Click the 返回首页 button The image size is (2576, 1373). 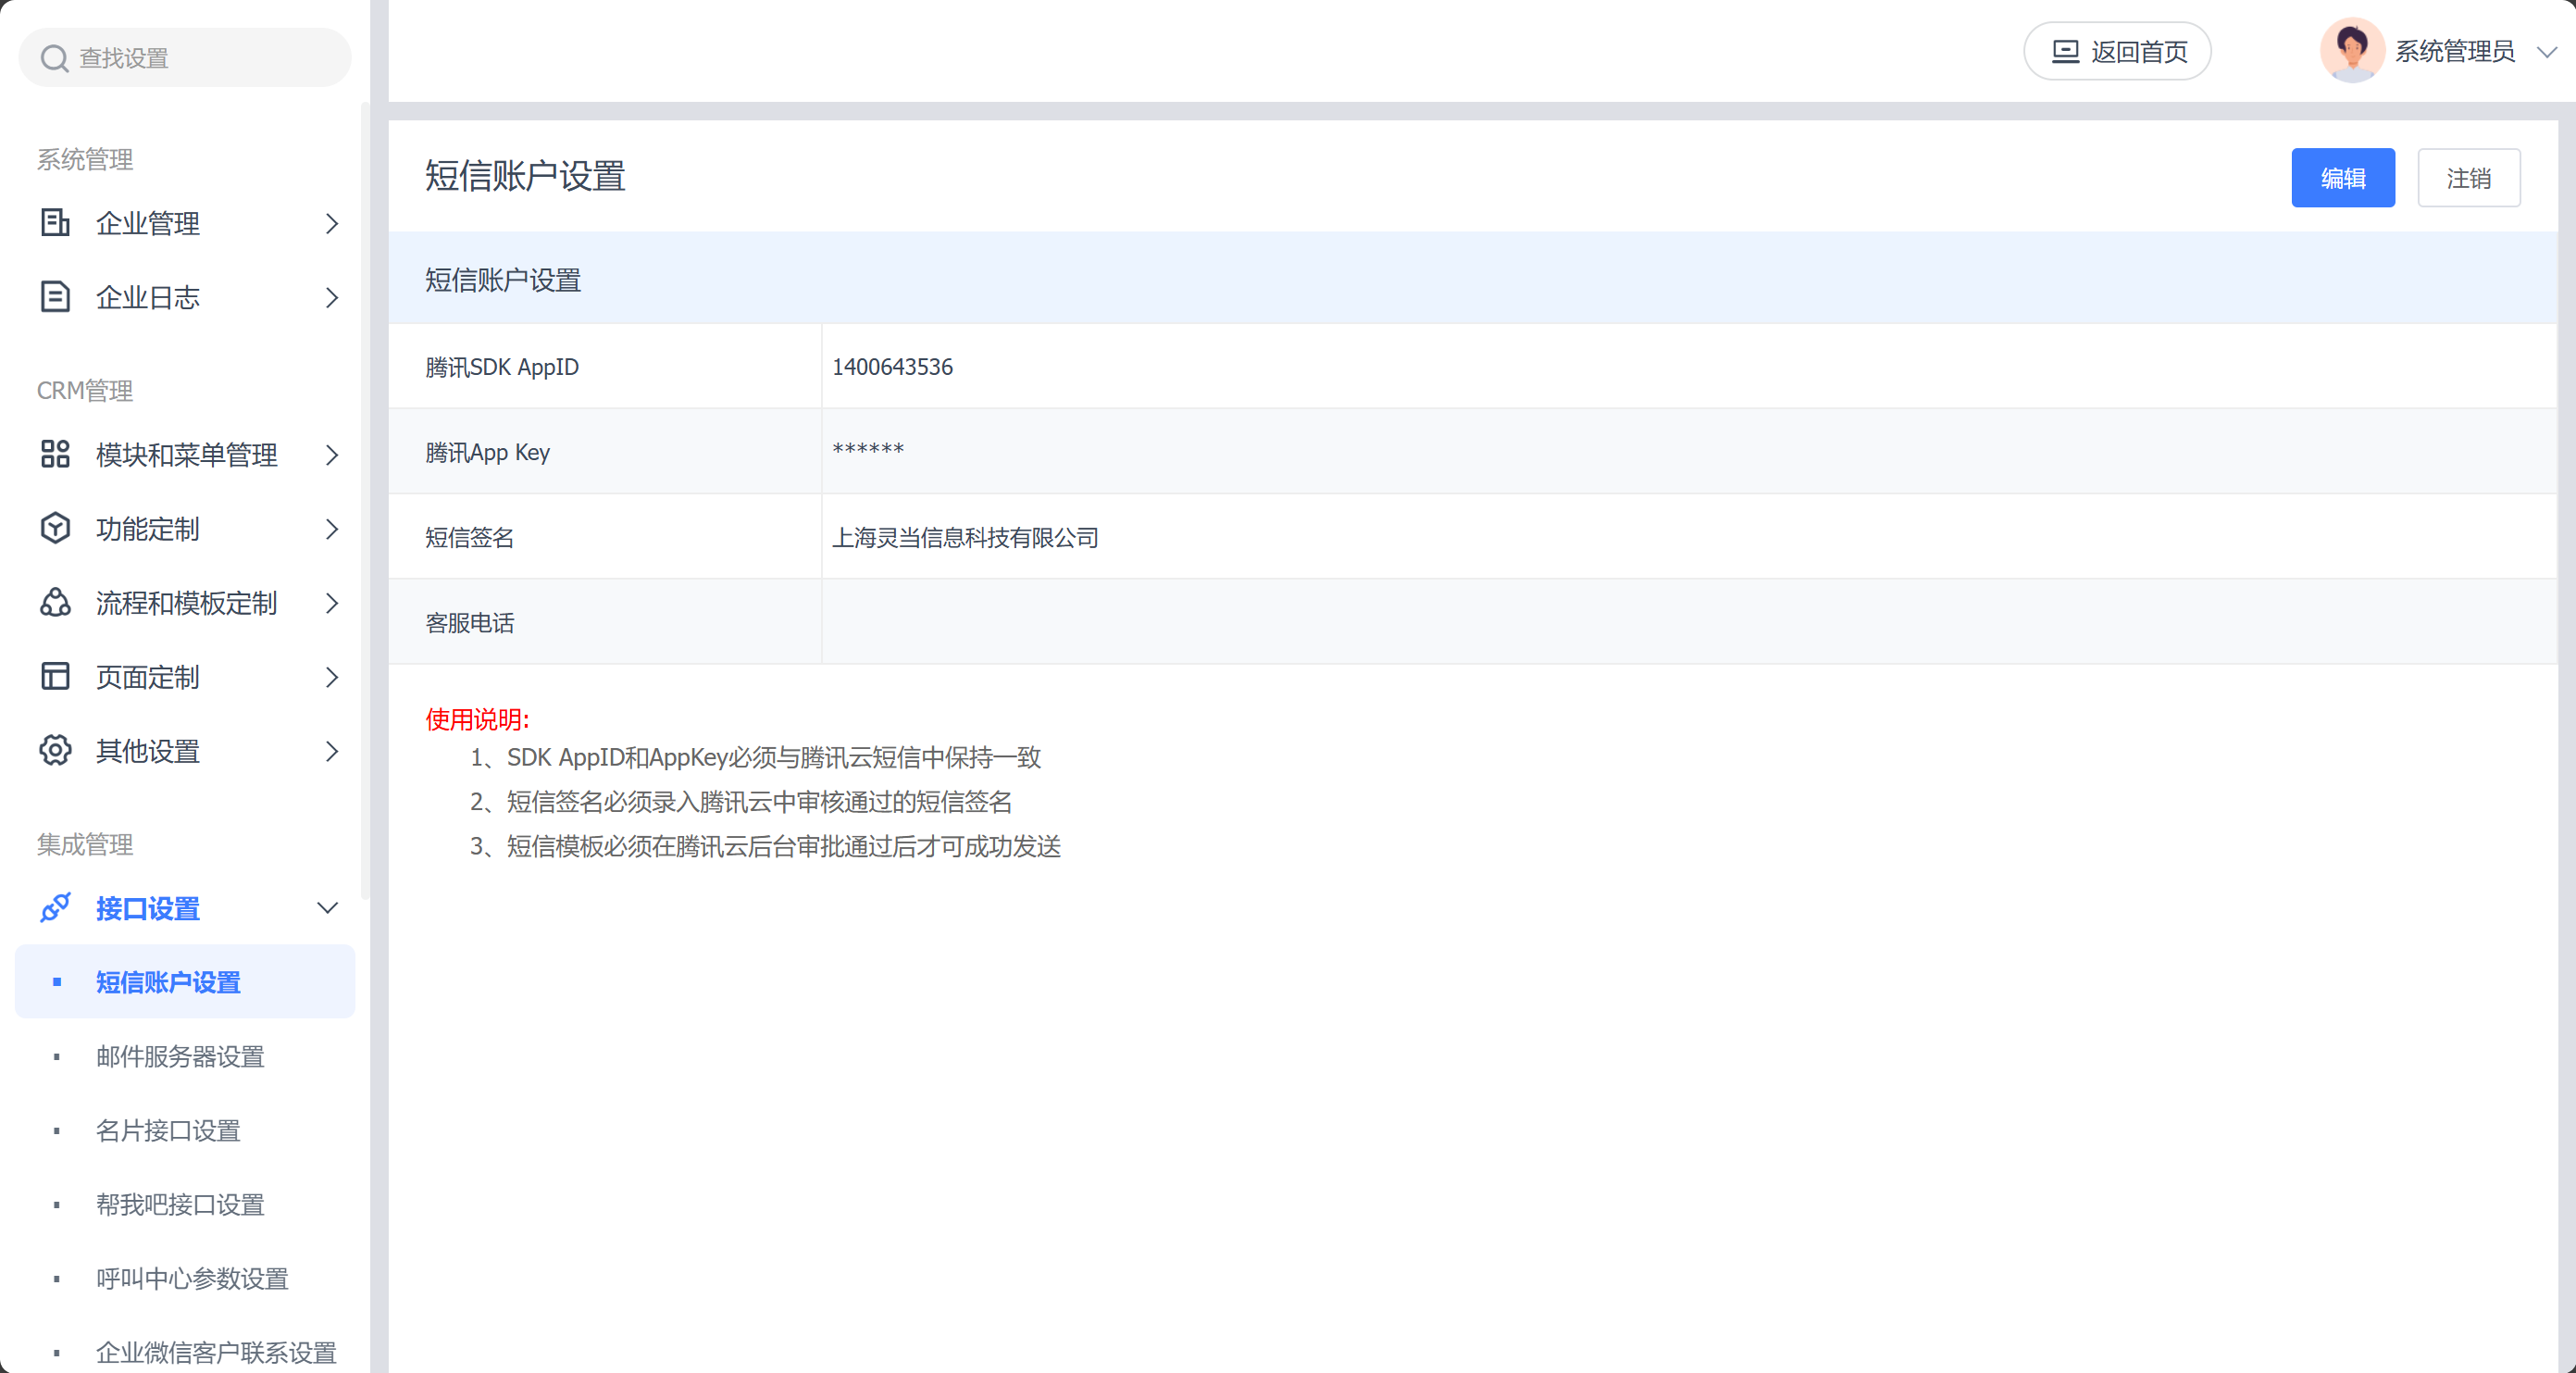pyautogui.click(x=2117, y=51)
